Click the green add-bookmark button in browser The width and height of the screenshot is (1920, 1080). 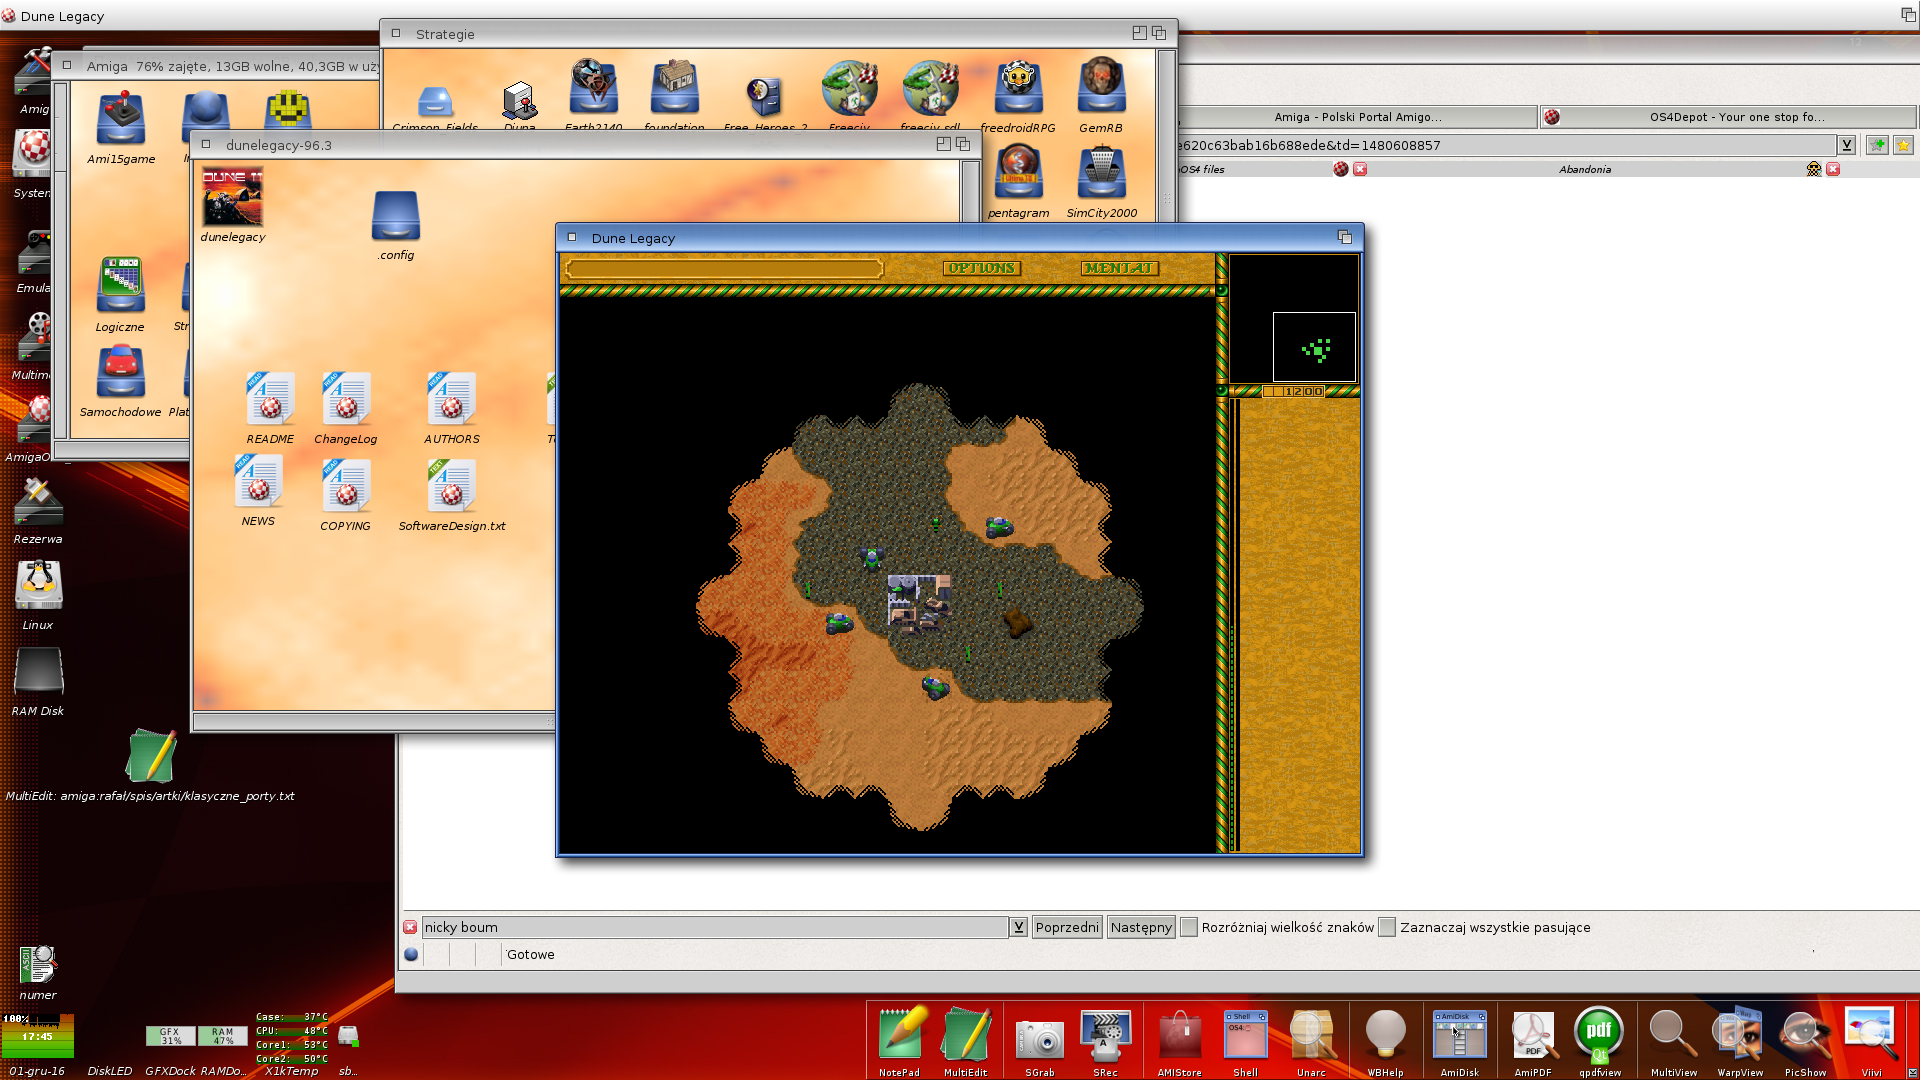click(x=1877, y=145)
